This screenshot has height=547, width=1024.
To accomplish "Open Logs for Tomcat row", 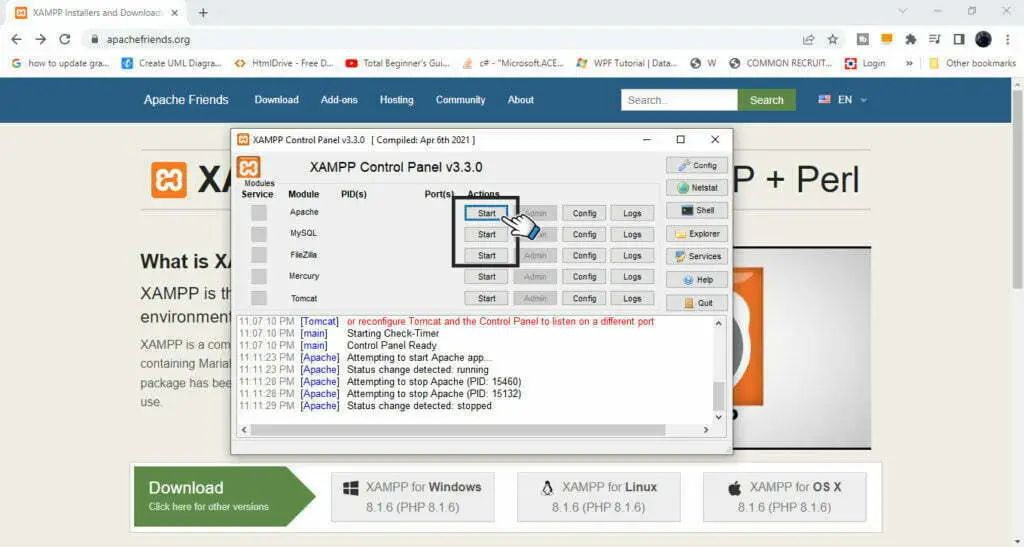I will [632, 298].
